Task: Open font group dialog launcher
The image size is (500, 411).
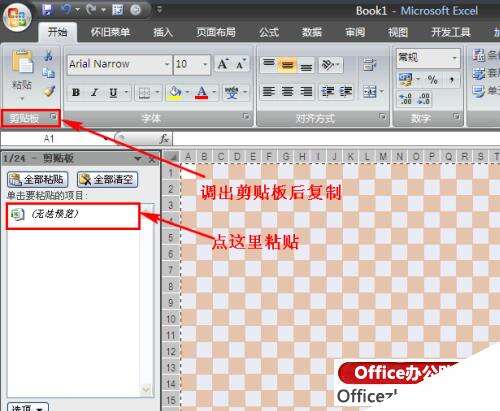Action: point(246,116)
